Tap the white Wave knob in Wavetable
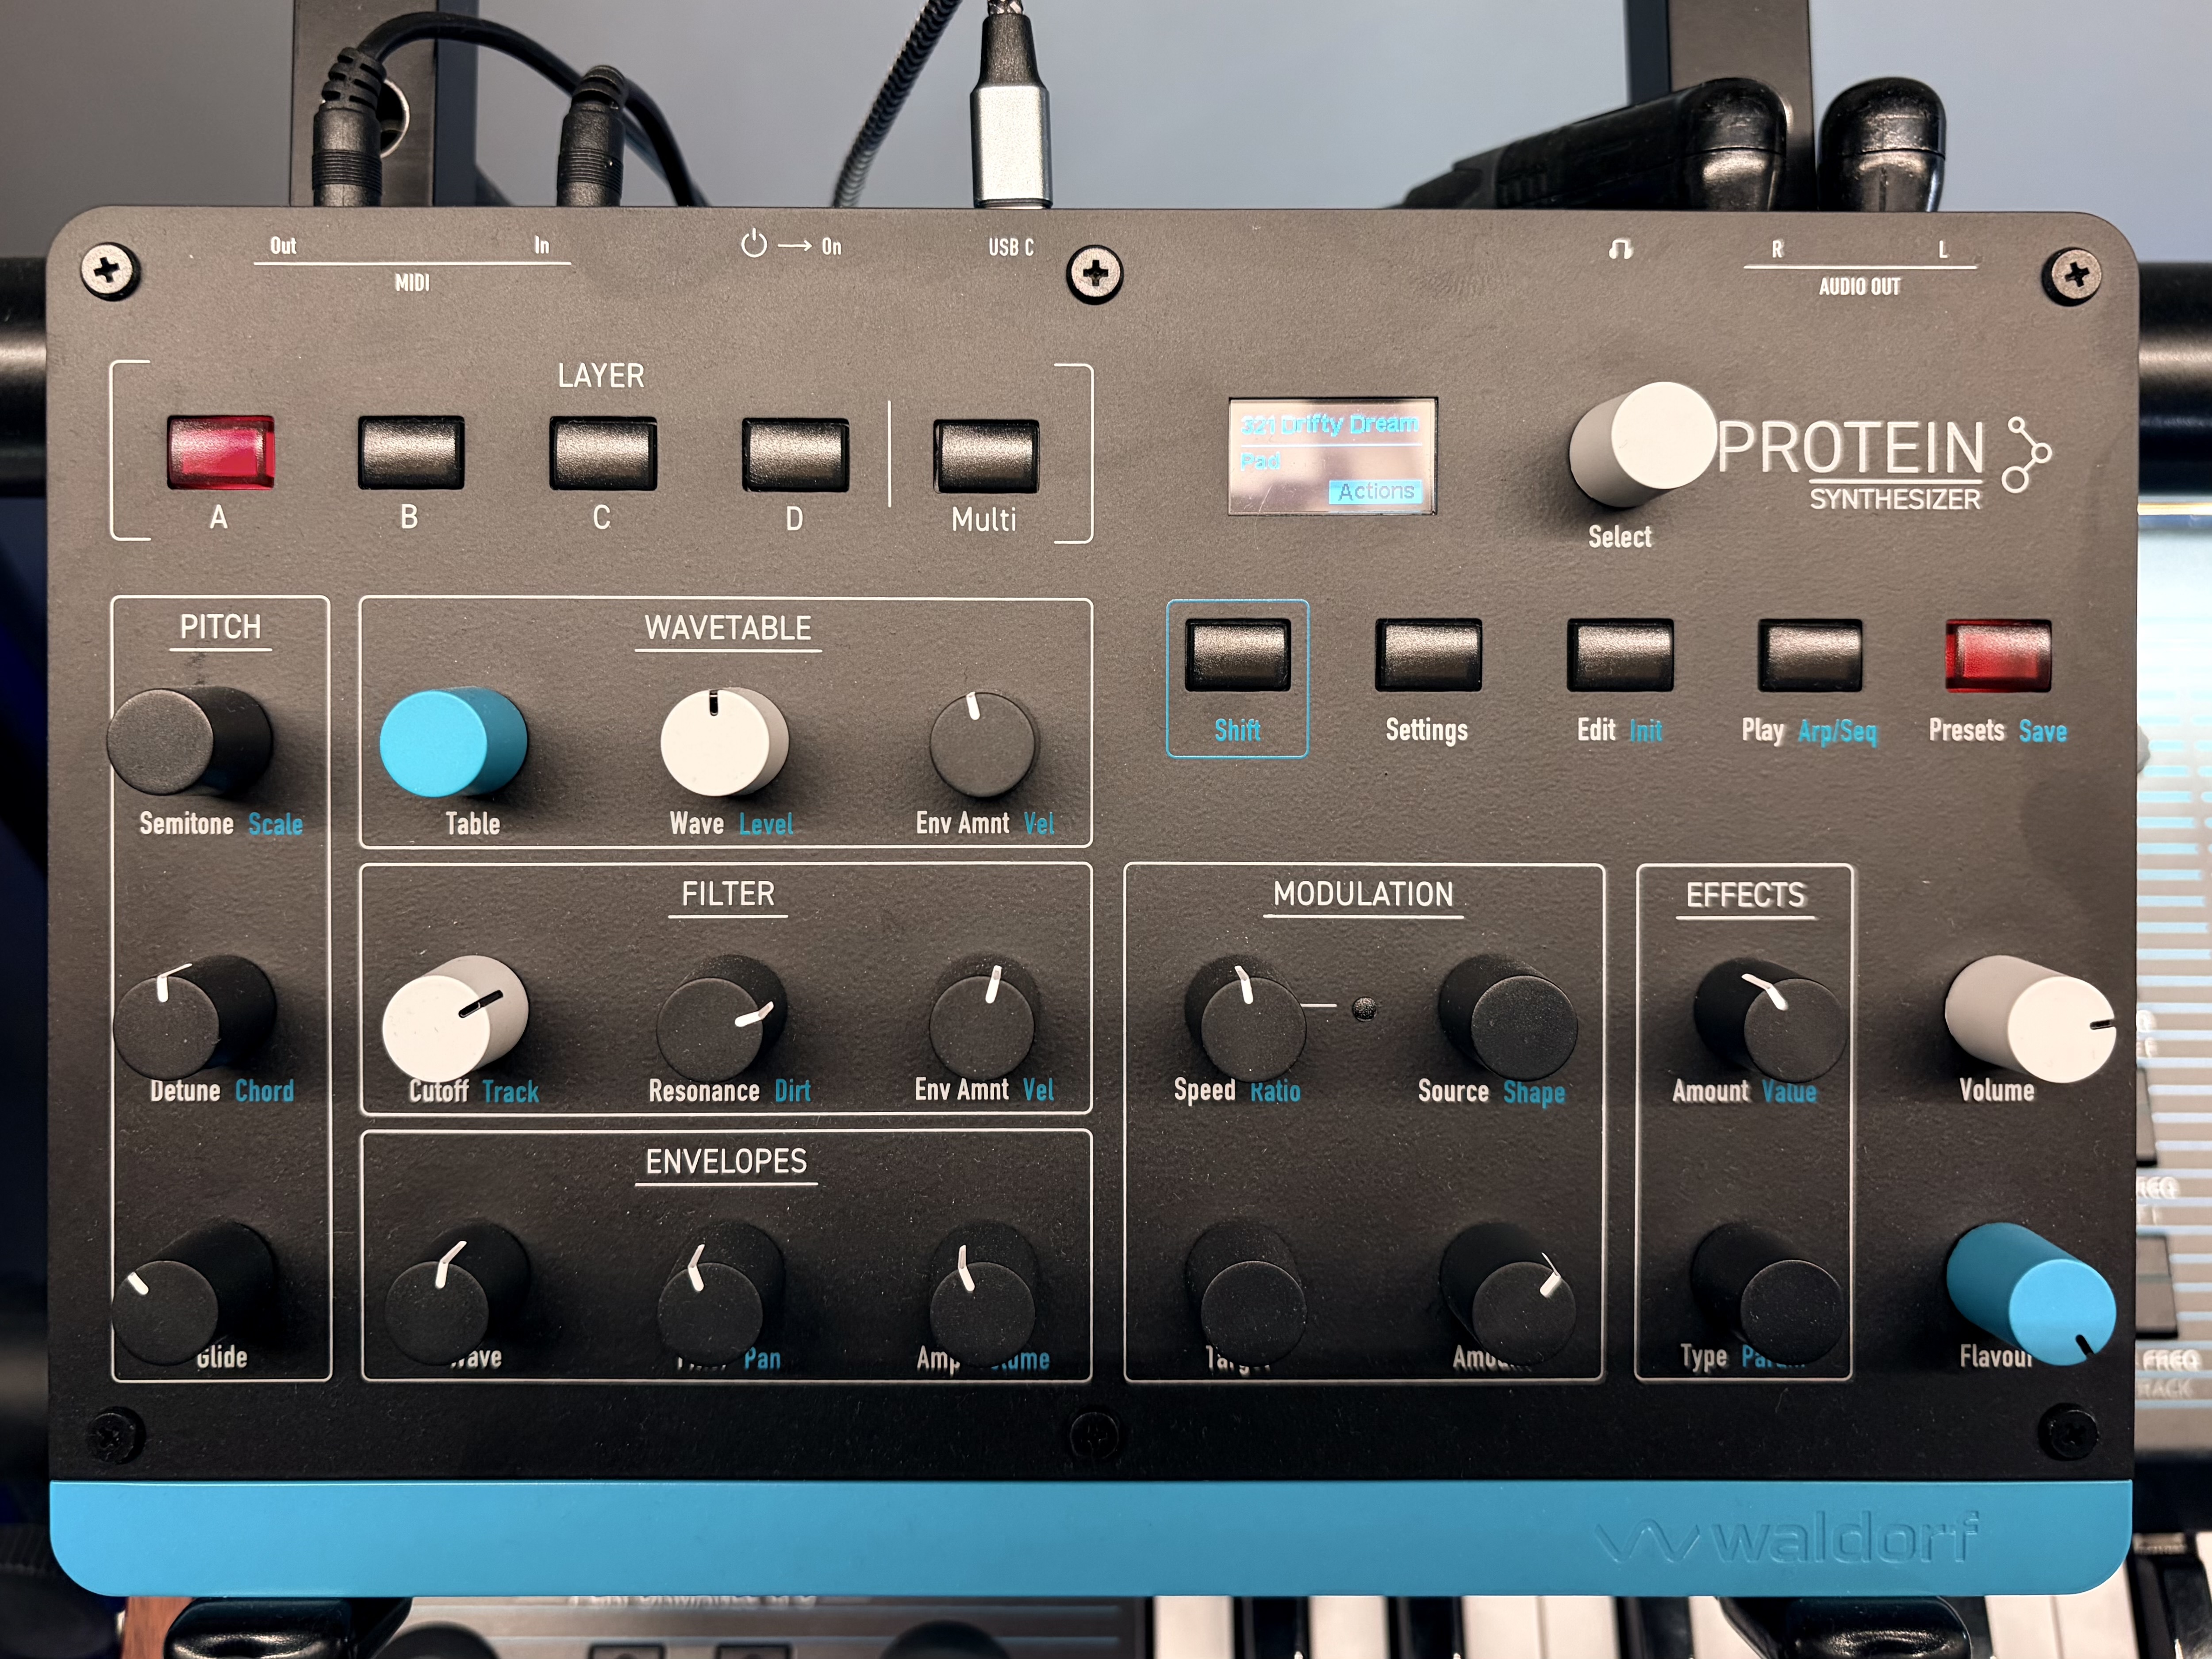 (724, 741)
